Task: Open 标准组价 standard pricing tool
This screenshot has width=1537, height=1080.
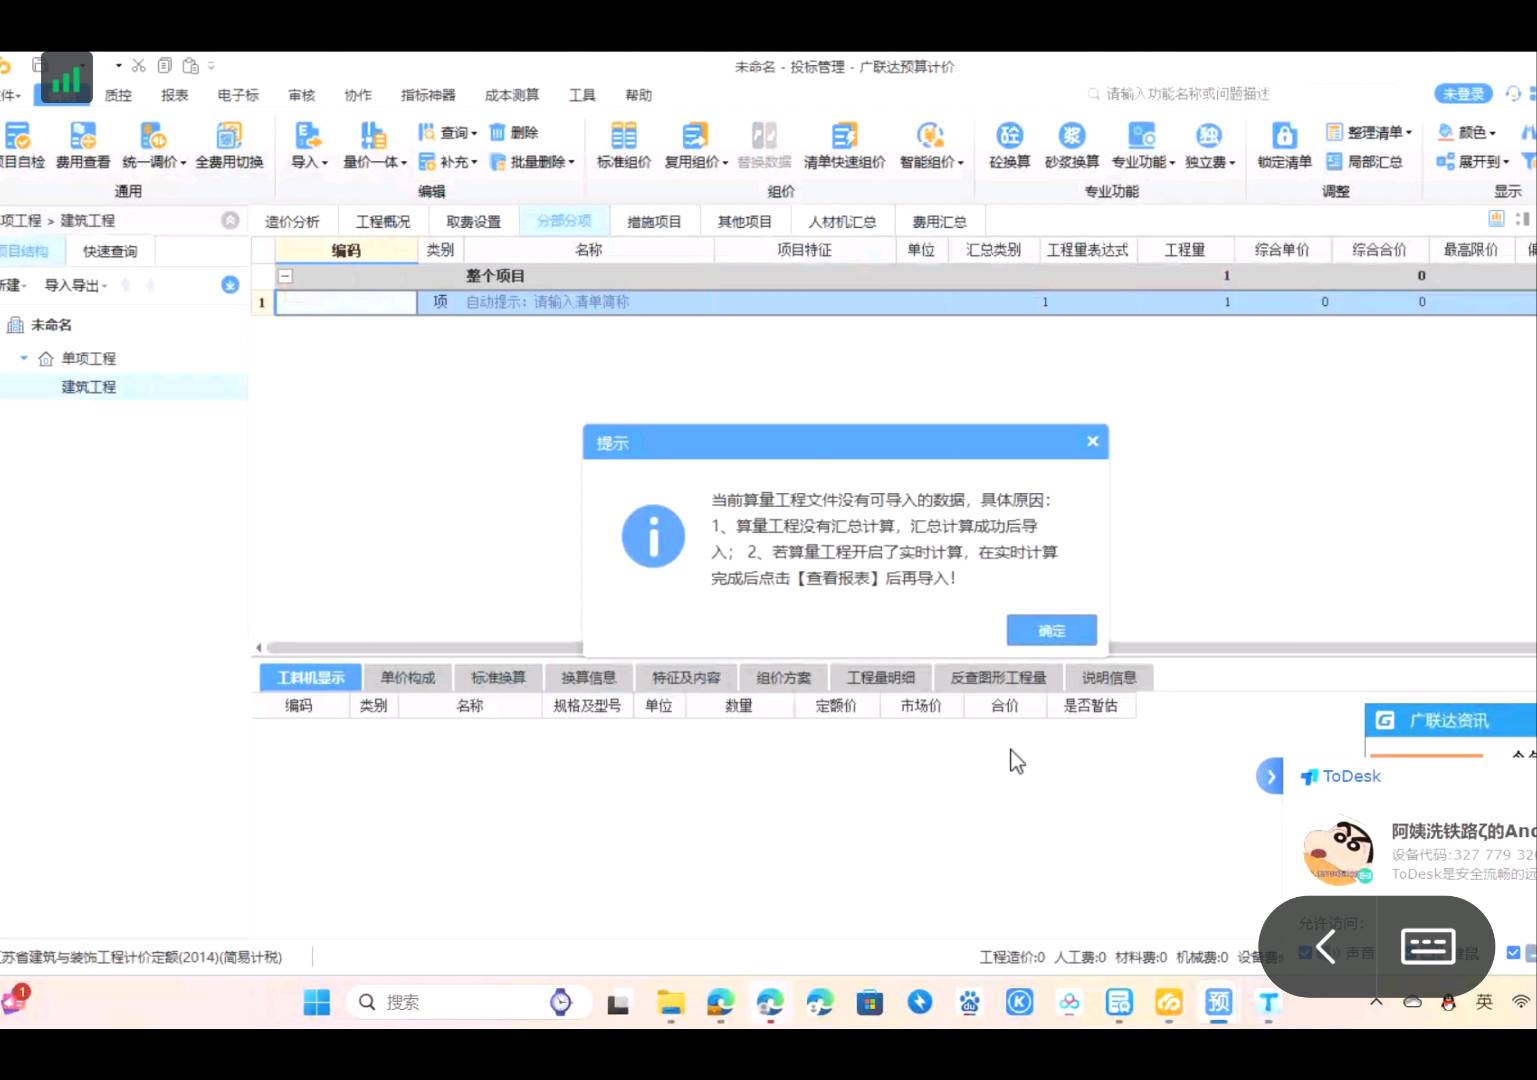Action: click(623, 145)
